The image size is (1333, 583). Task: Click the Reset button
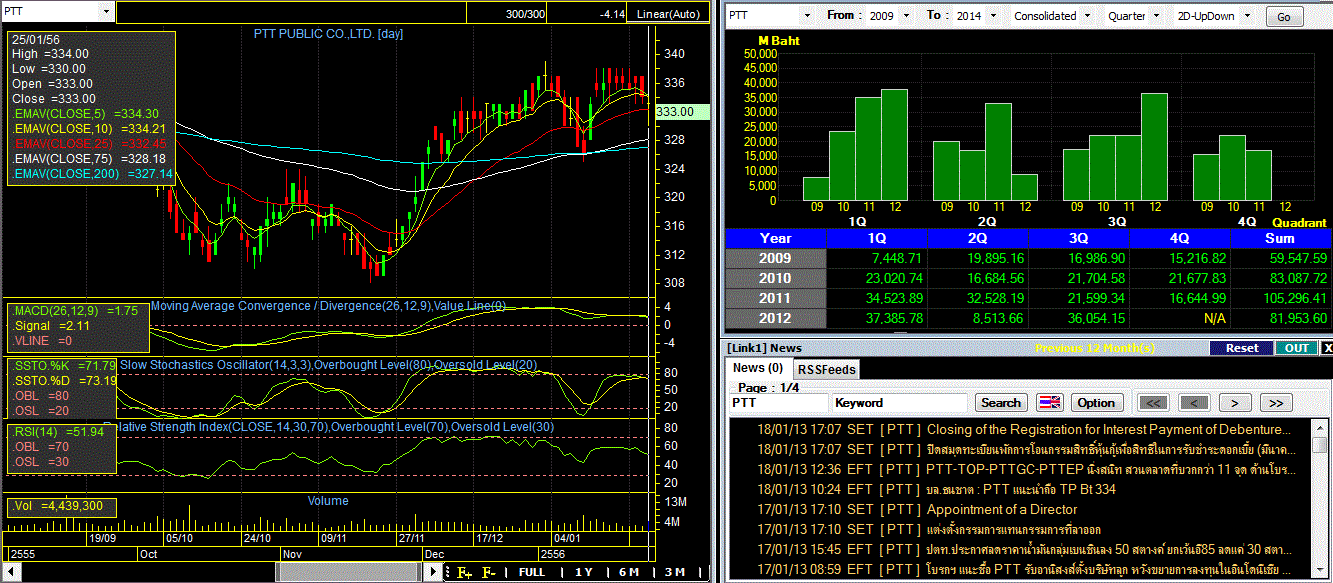point(1242,348)
